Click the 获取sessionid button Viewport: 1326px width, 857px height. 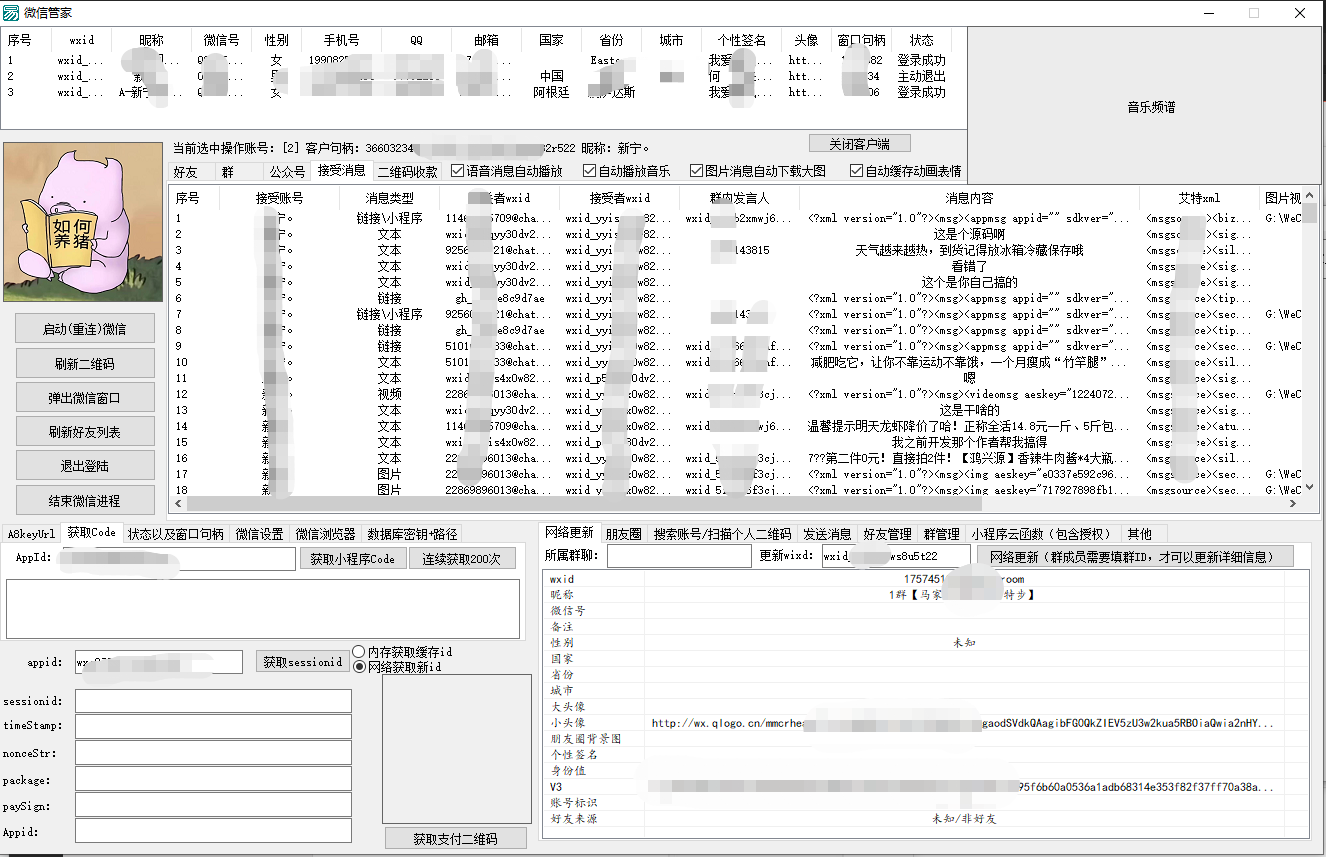point(303,661)
